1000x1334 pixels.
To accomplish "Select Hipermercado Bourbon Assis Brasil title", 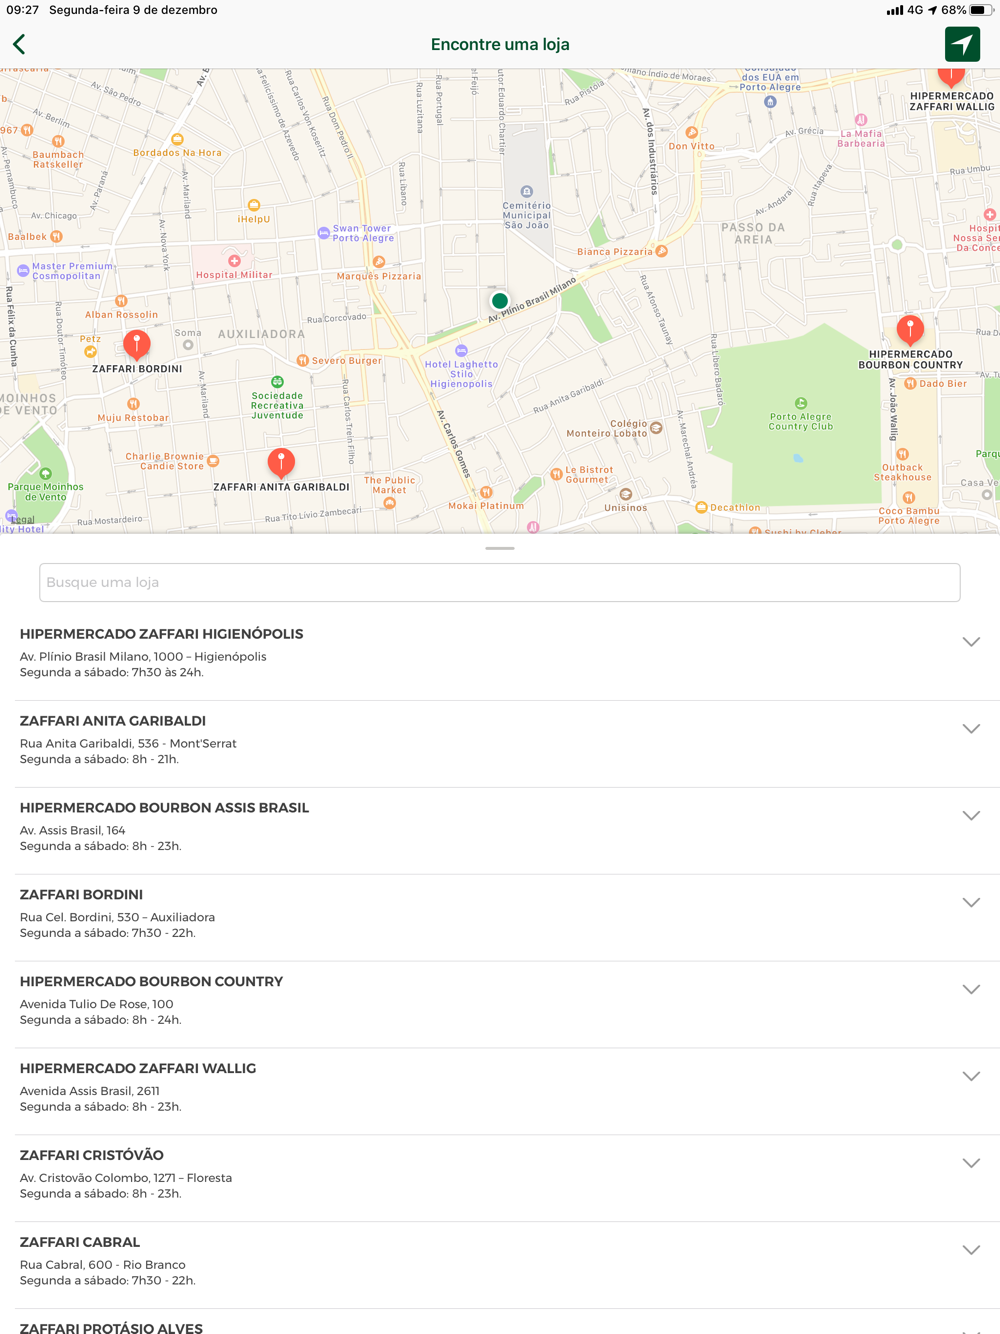I will [x=164, y=808].
